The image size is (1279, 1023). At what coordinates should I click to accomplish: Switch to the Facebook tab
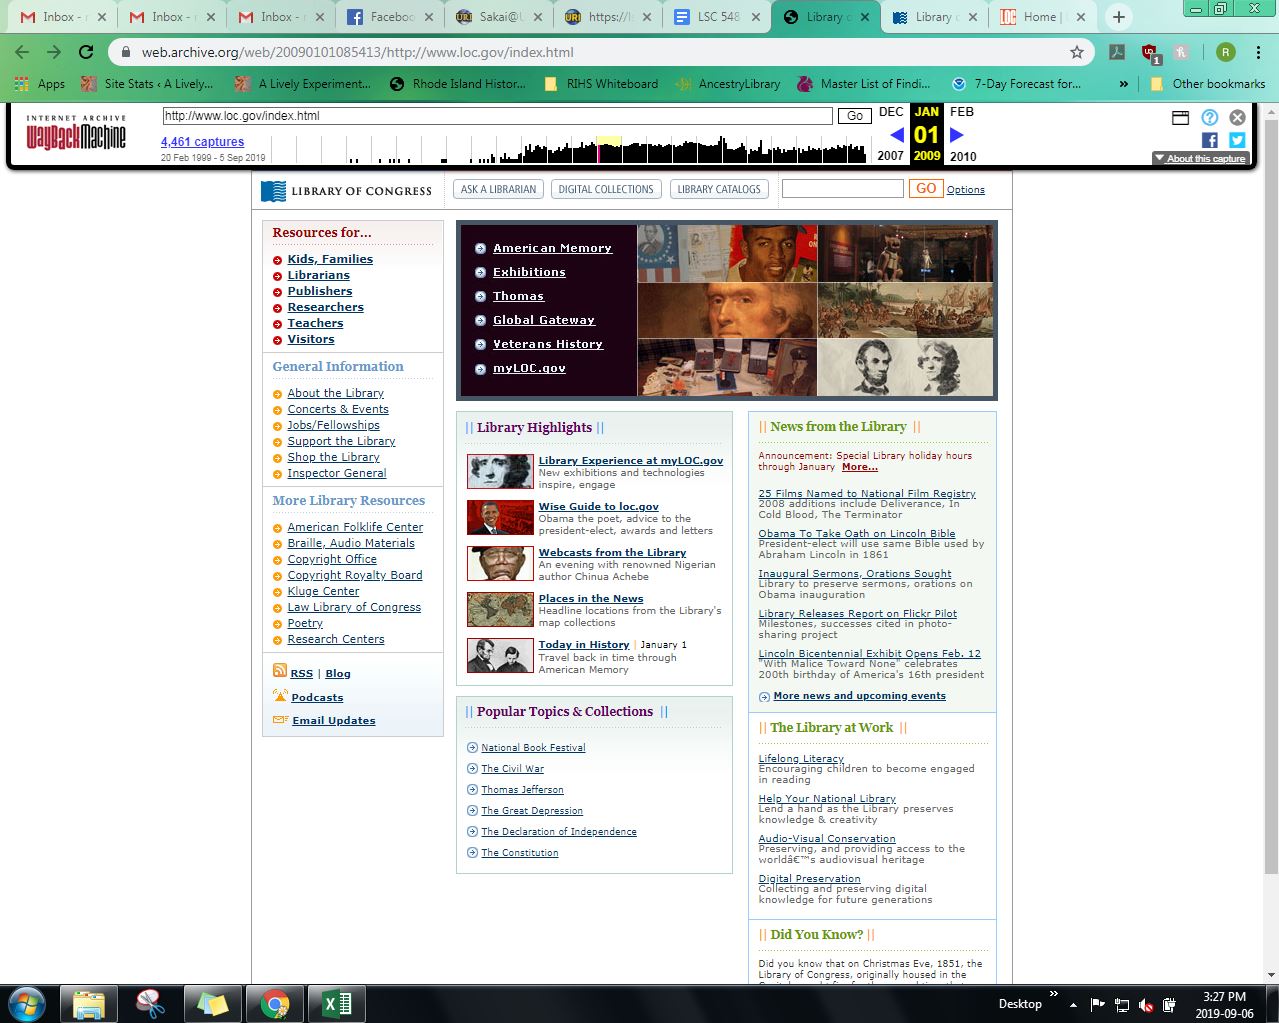click(387, 17)
